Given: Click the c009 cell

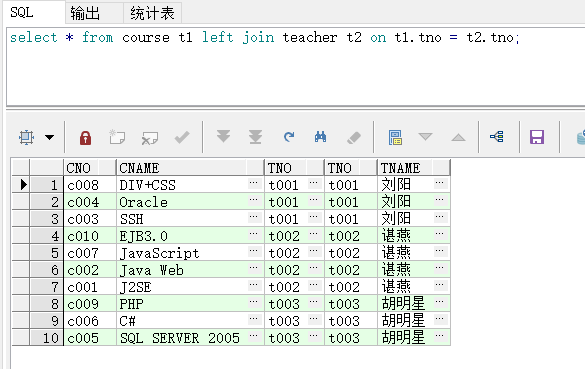Looking at the screenshot, I should coord(90,304).
